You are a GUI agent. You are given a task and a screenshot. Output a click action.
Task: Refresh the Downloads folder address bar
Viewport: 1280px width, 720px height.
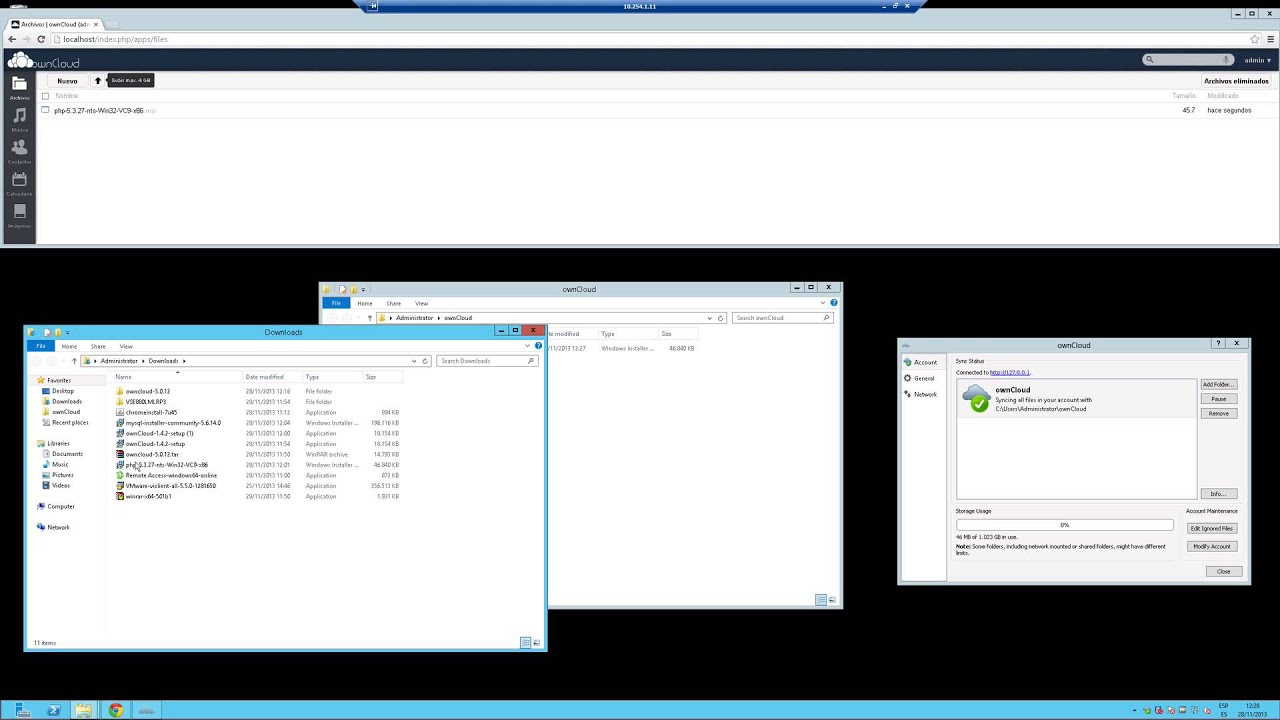[x=425, y=361]
